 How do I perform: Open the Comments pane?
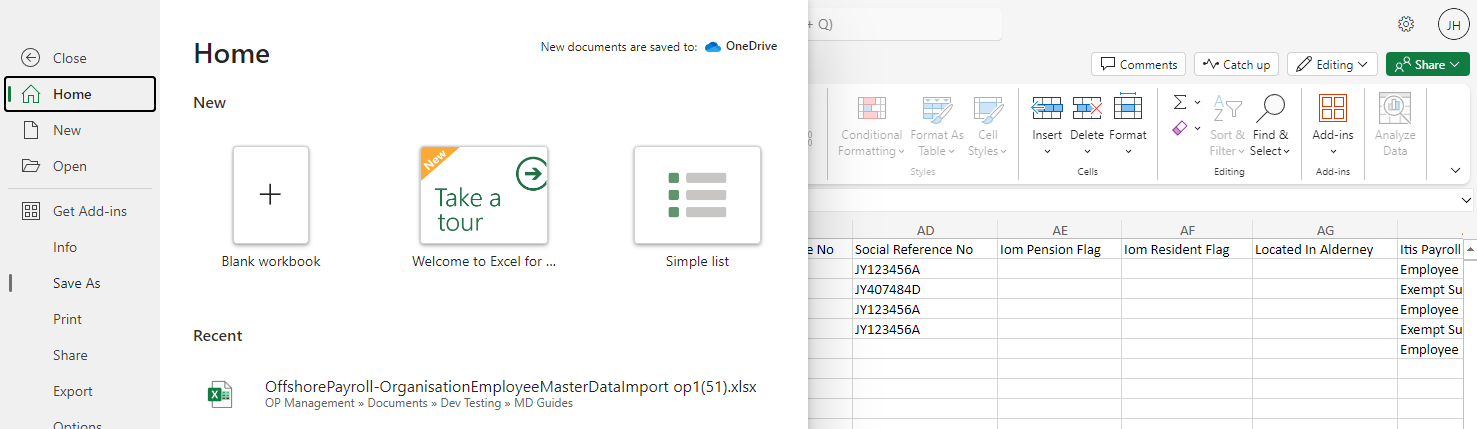1139,64
